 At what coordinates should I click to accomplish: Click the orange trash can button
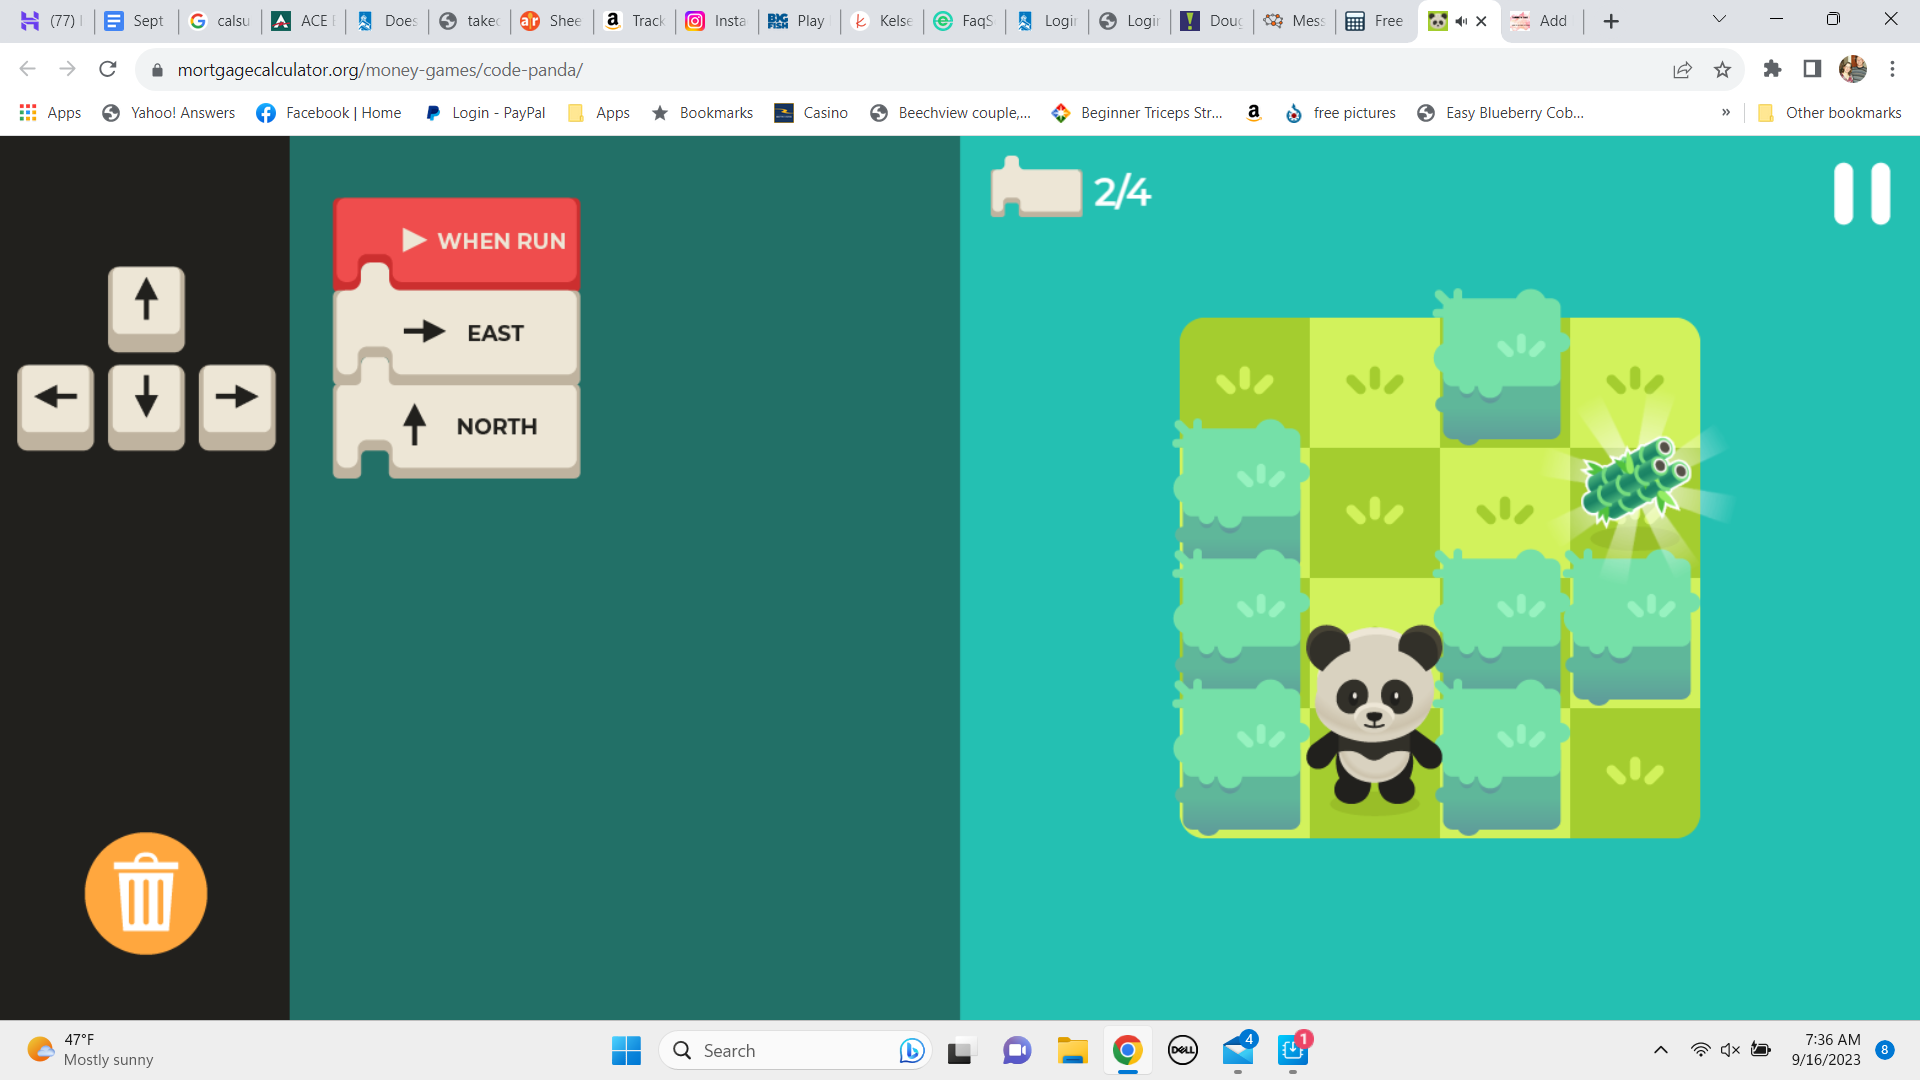tap(146, 893)
